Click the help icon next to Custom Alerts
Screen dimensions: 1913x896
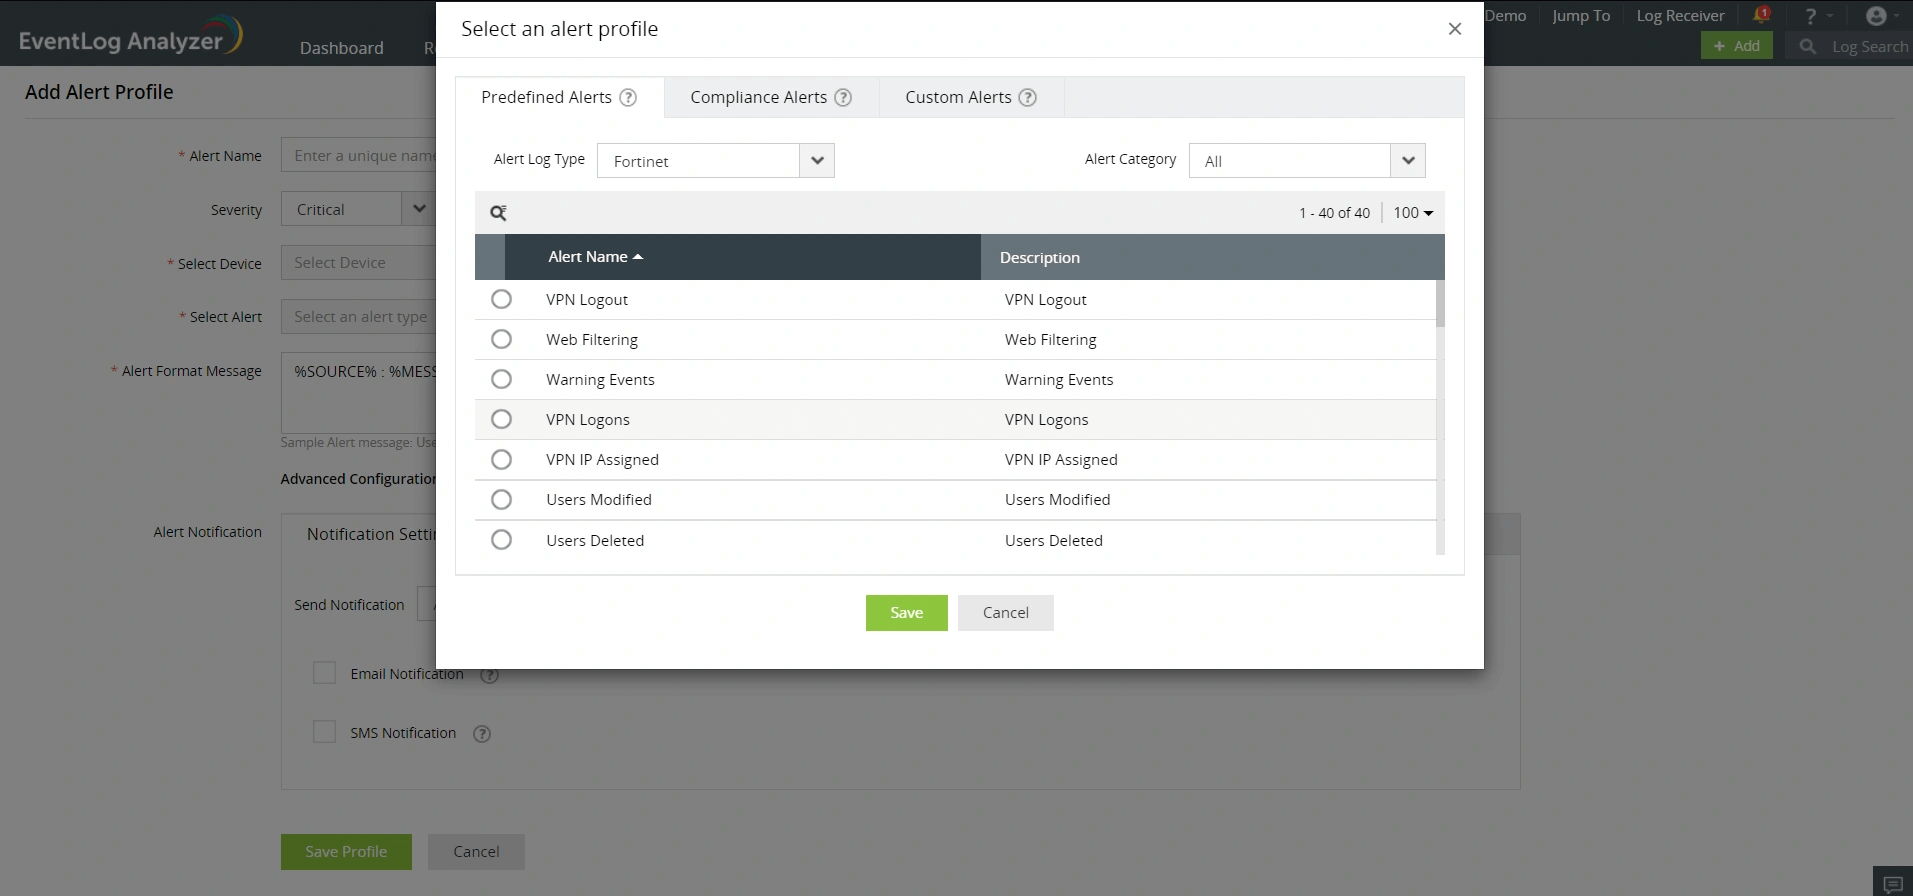click(x=1027, y=97)
